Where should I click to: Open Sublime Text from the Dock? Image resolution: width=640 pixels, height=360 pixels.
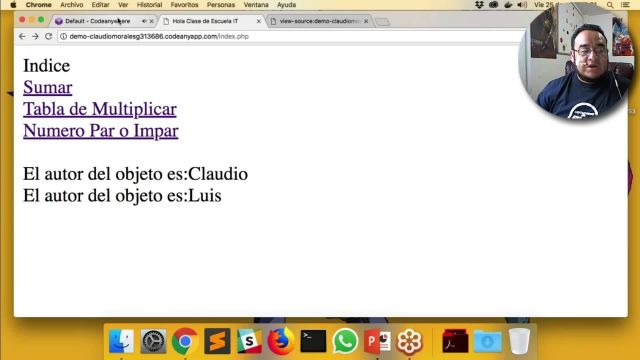pyautogui.click(x=217, y=341)
